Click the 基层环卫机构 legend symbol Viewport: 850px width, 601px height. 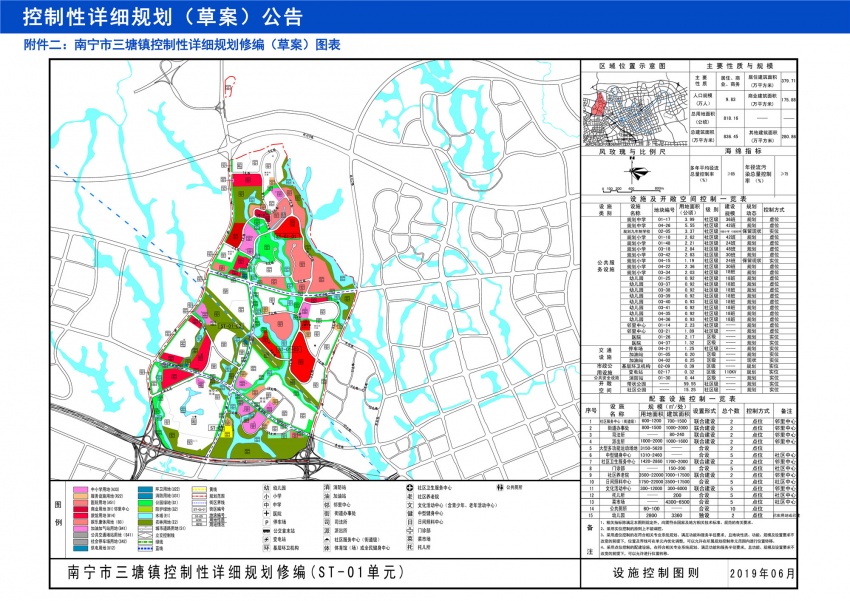[x=266, y=548]
